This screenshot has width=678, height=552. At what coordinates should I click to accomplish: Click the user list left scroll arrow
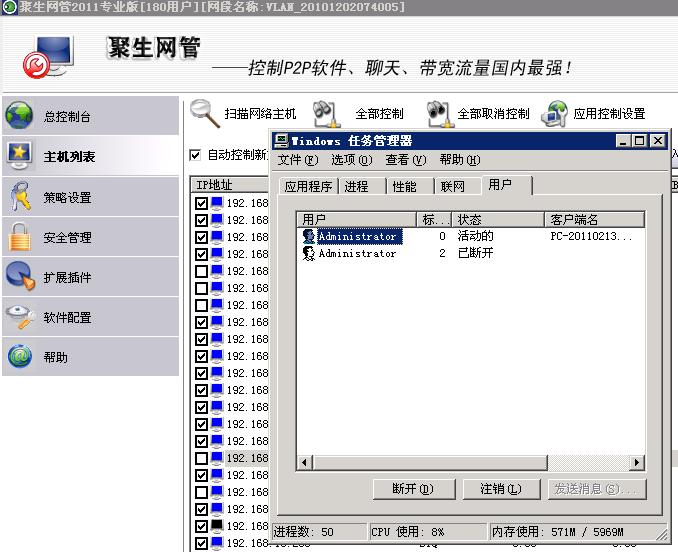point(305,463)
